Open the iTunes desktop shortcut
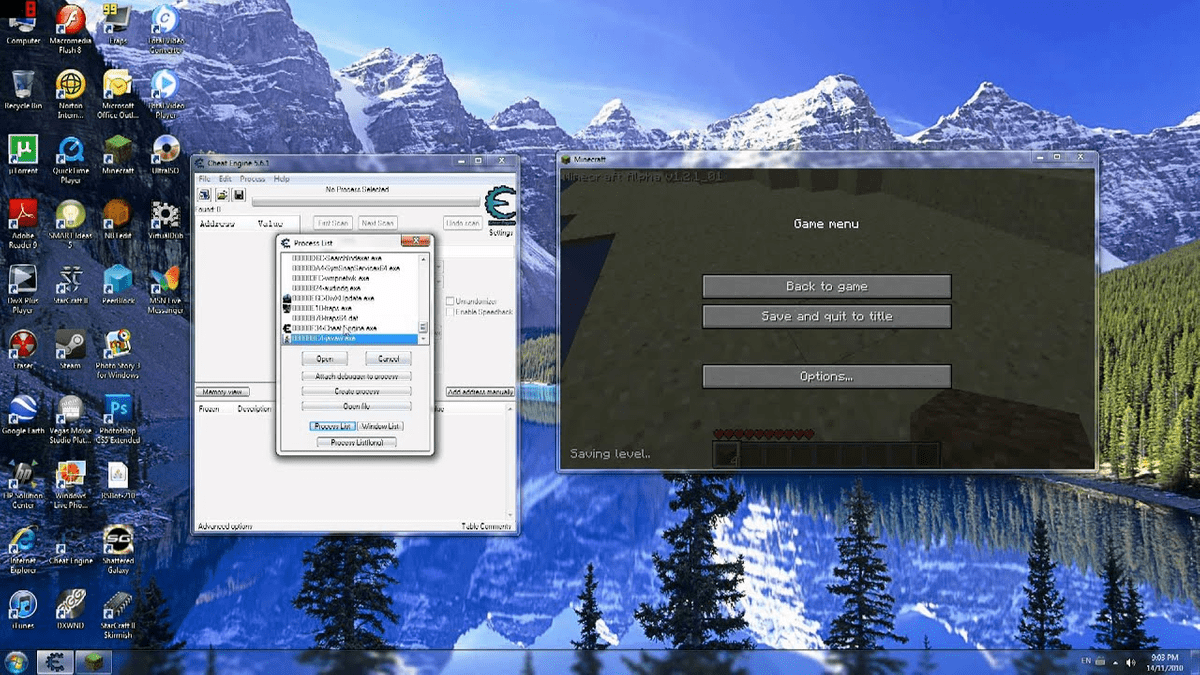1200x675 pixels. coord(23,610)
